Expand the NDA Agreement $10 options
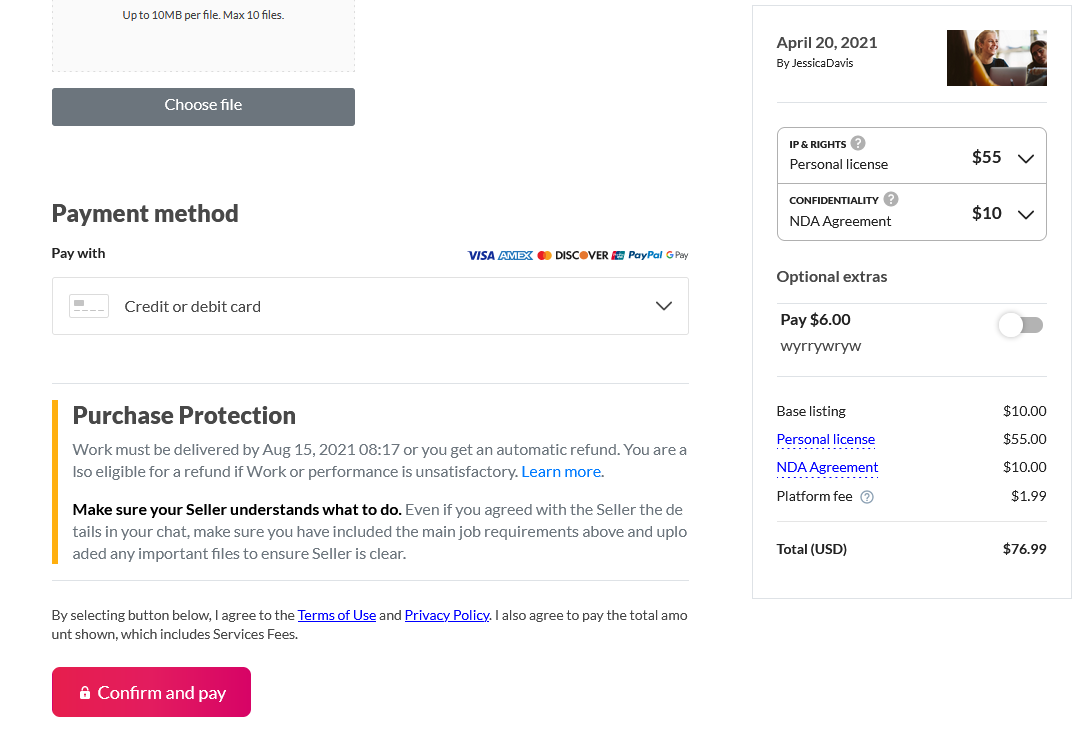 [x=912, y=212]
